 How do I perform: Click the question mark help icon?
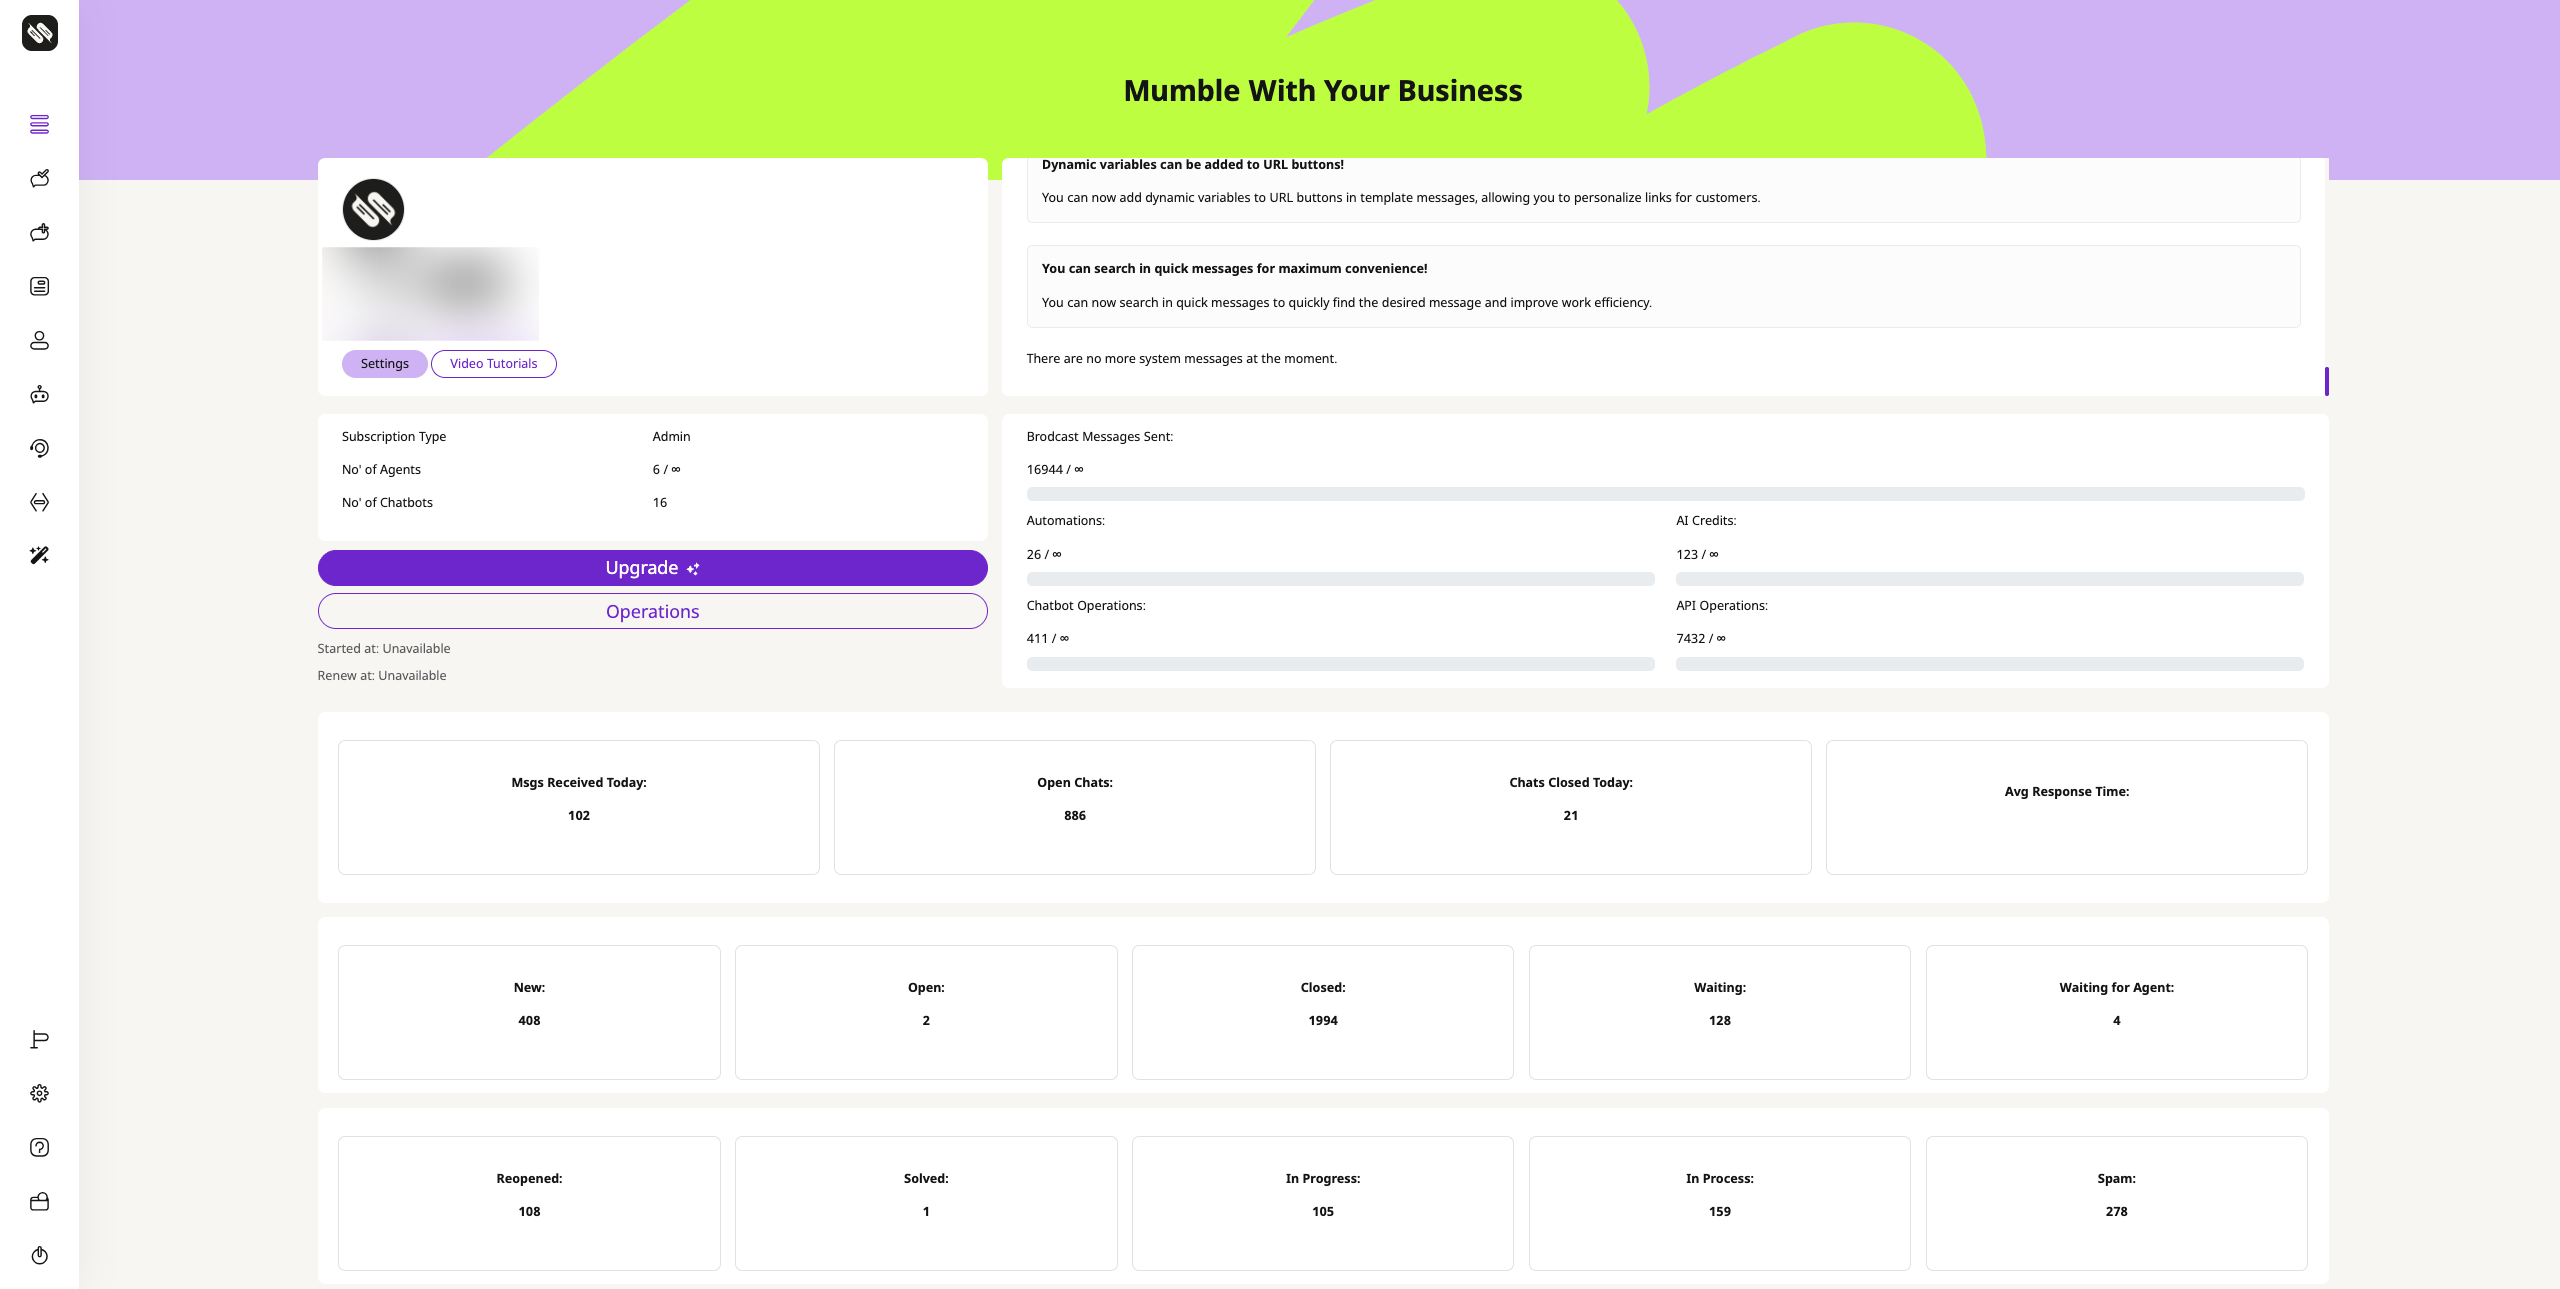[x=39, y=1147]
